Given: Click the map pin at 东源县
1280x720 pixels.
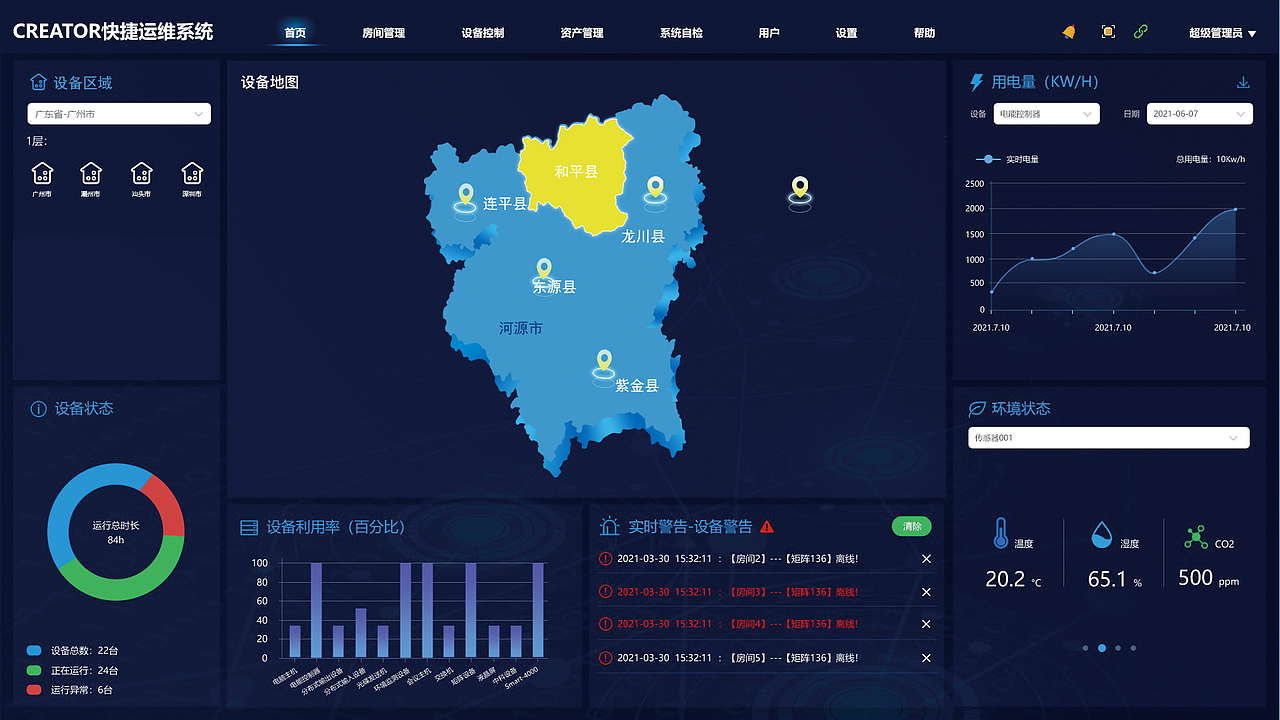Looking at the screenshot, I should (543, 271).
